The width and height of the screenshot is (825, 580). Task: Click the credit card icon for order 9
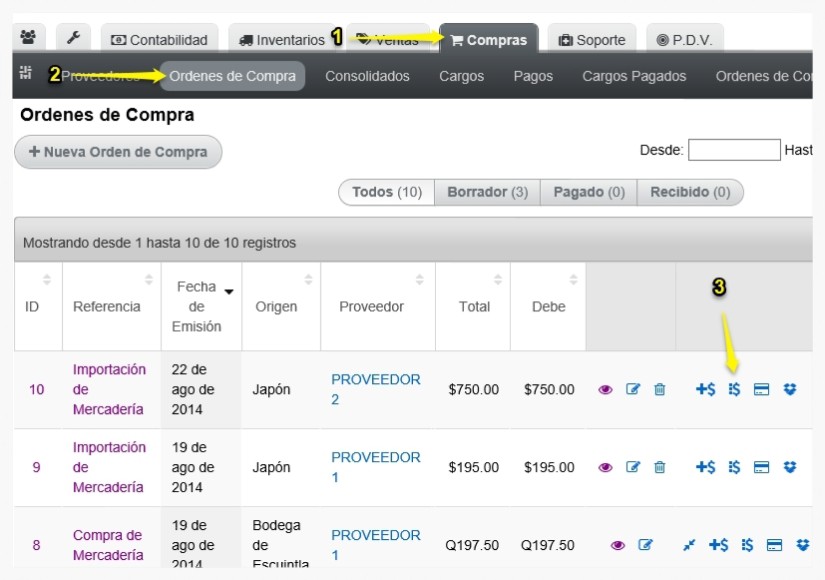761,467
